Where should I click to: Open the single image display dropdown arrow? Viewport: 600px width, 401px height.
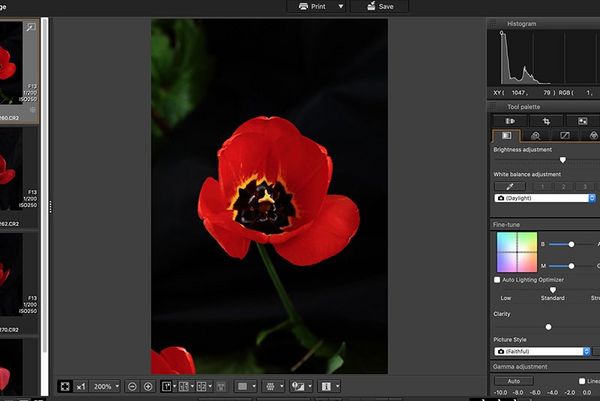pos(174,386)
